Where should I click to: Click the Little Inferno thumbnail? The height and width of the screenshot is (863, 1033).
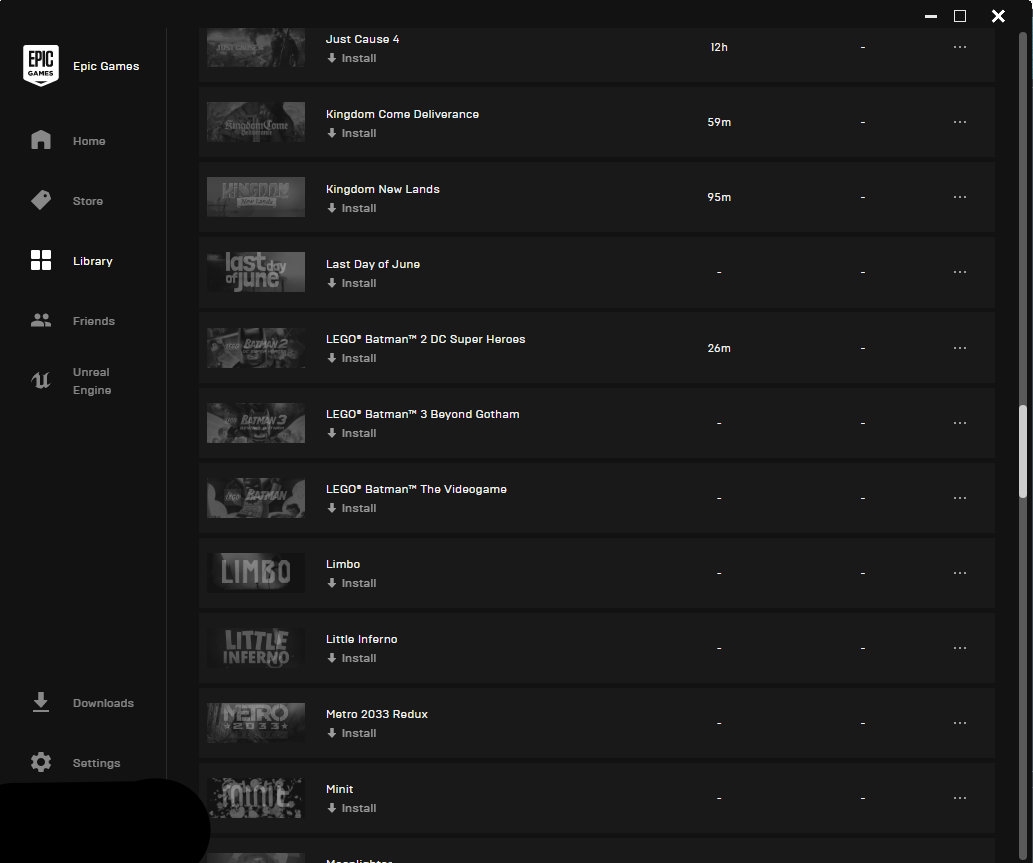[x=256, y=648]
